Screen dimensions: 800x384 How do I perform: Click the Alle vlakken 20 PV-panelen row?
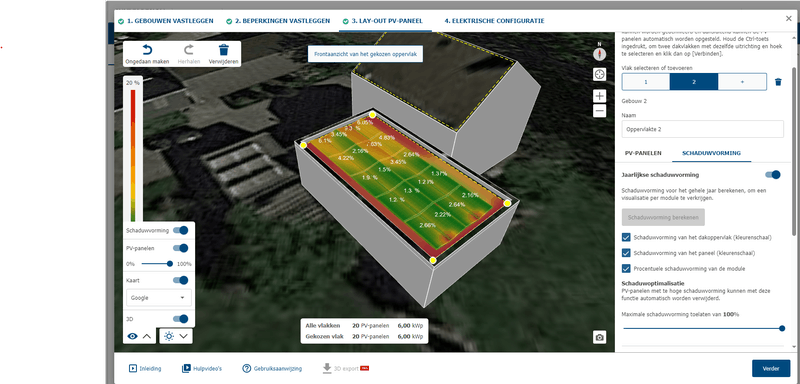(364, 325)
